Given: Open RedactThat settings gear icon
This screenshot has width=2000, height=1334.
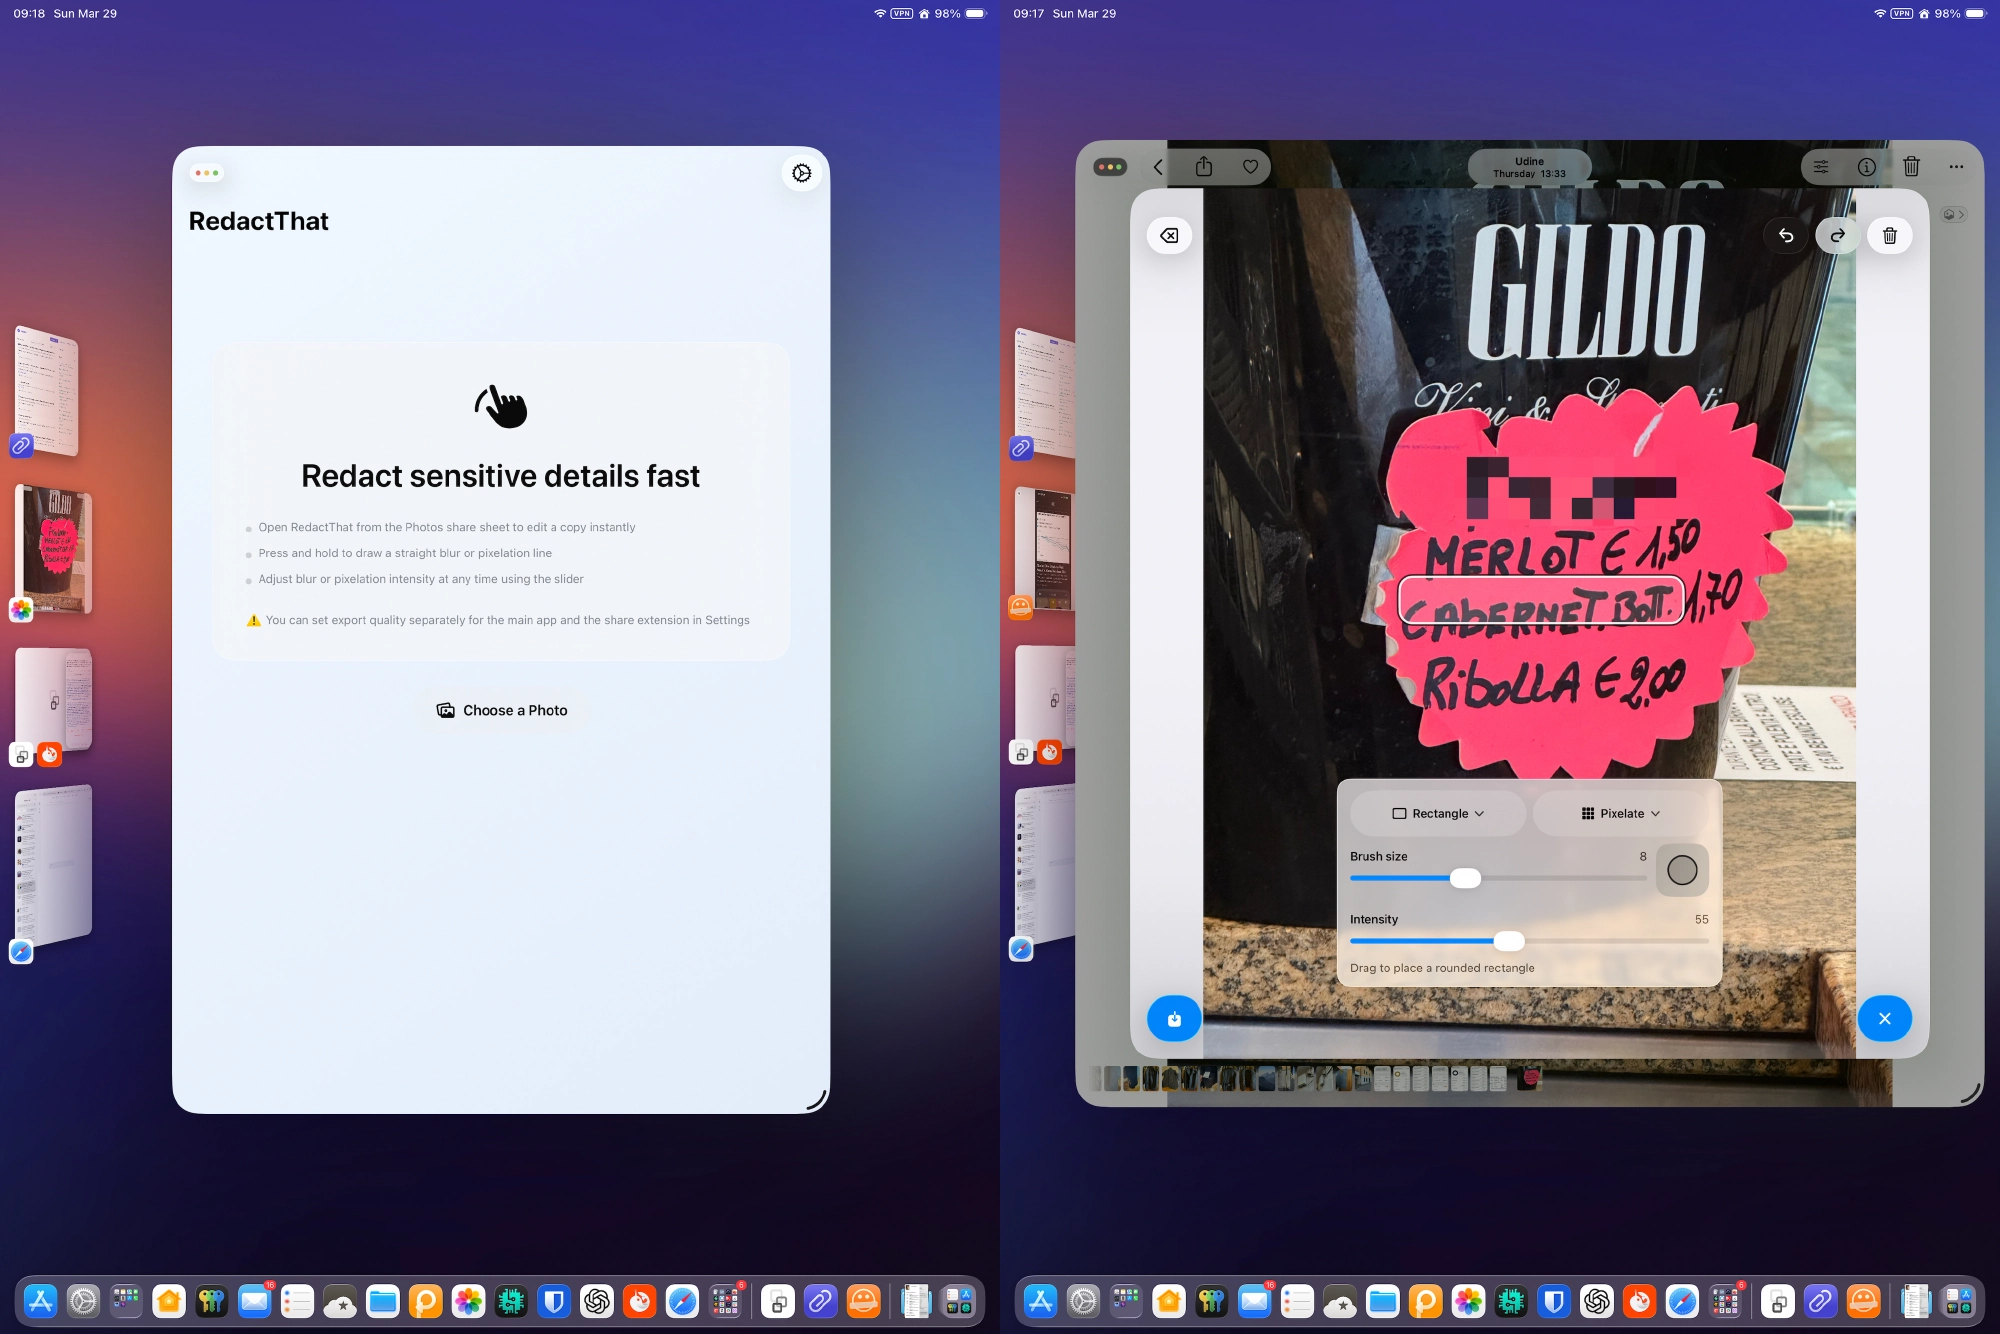Looking at the screenshot, I should click(x=801, y=173).
